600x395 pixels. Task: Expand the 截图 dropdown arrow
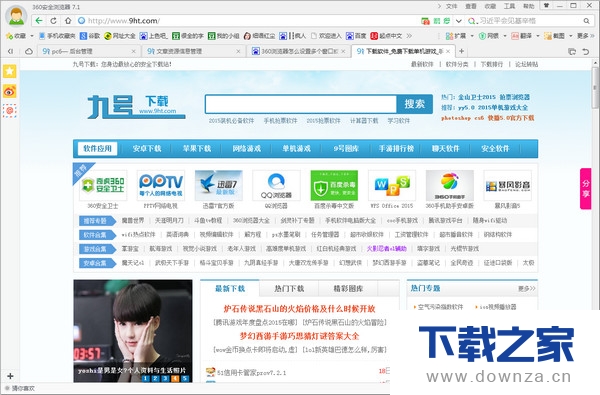(x=571, y=36)
